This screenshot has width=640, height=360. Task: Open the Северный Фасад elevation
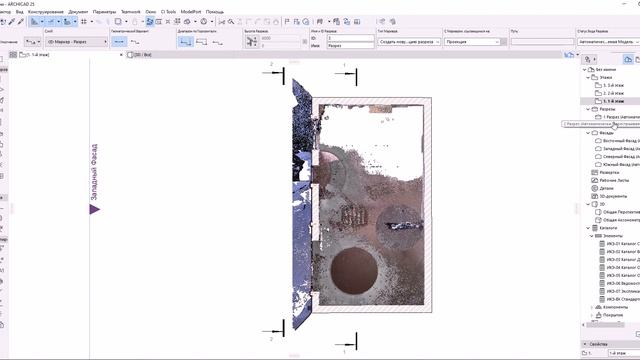pos(618,156)
